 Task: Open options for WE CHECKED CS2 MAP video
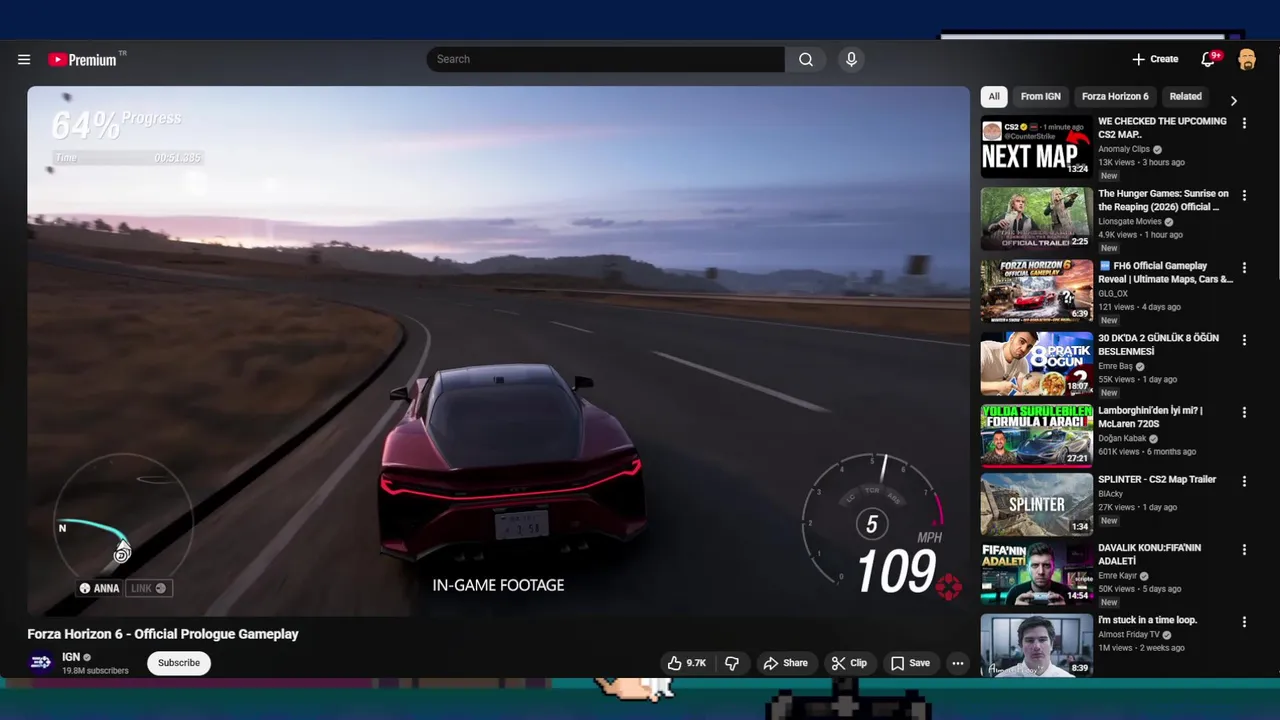tap(1244, 123)
